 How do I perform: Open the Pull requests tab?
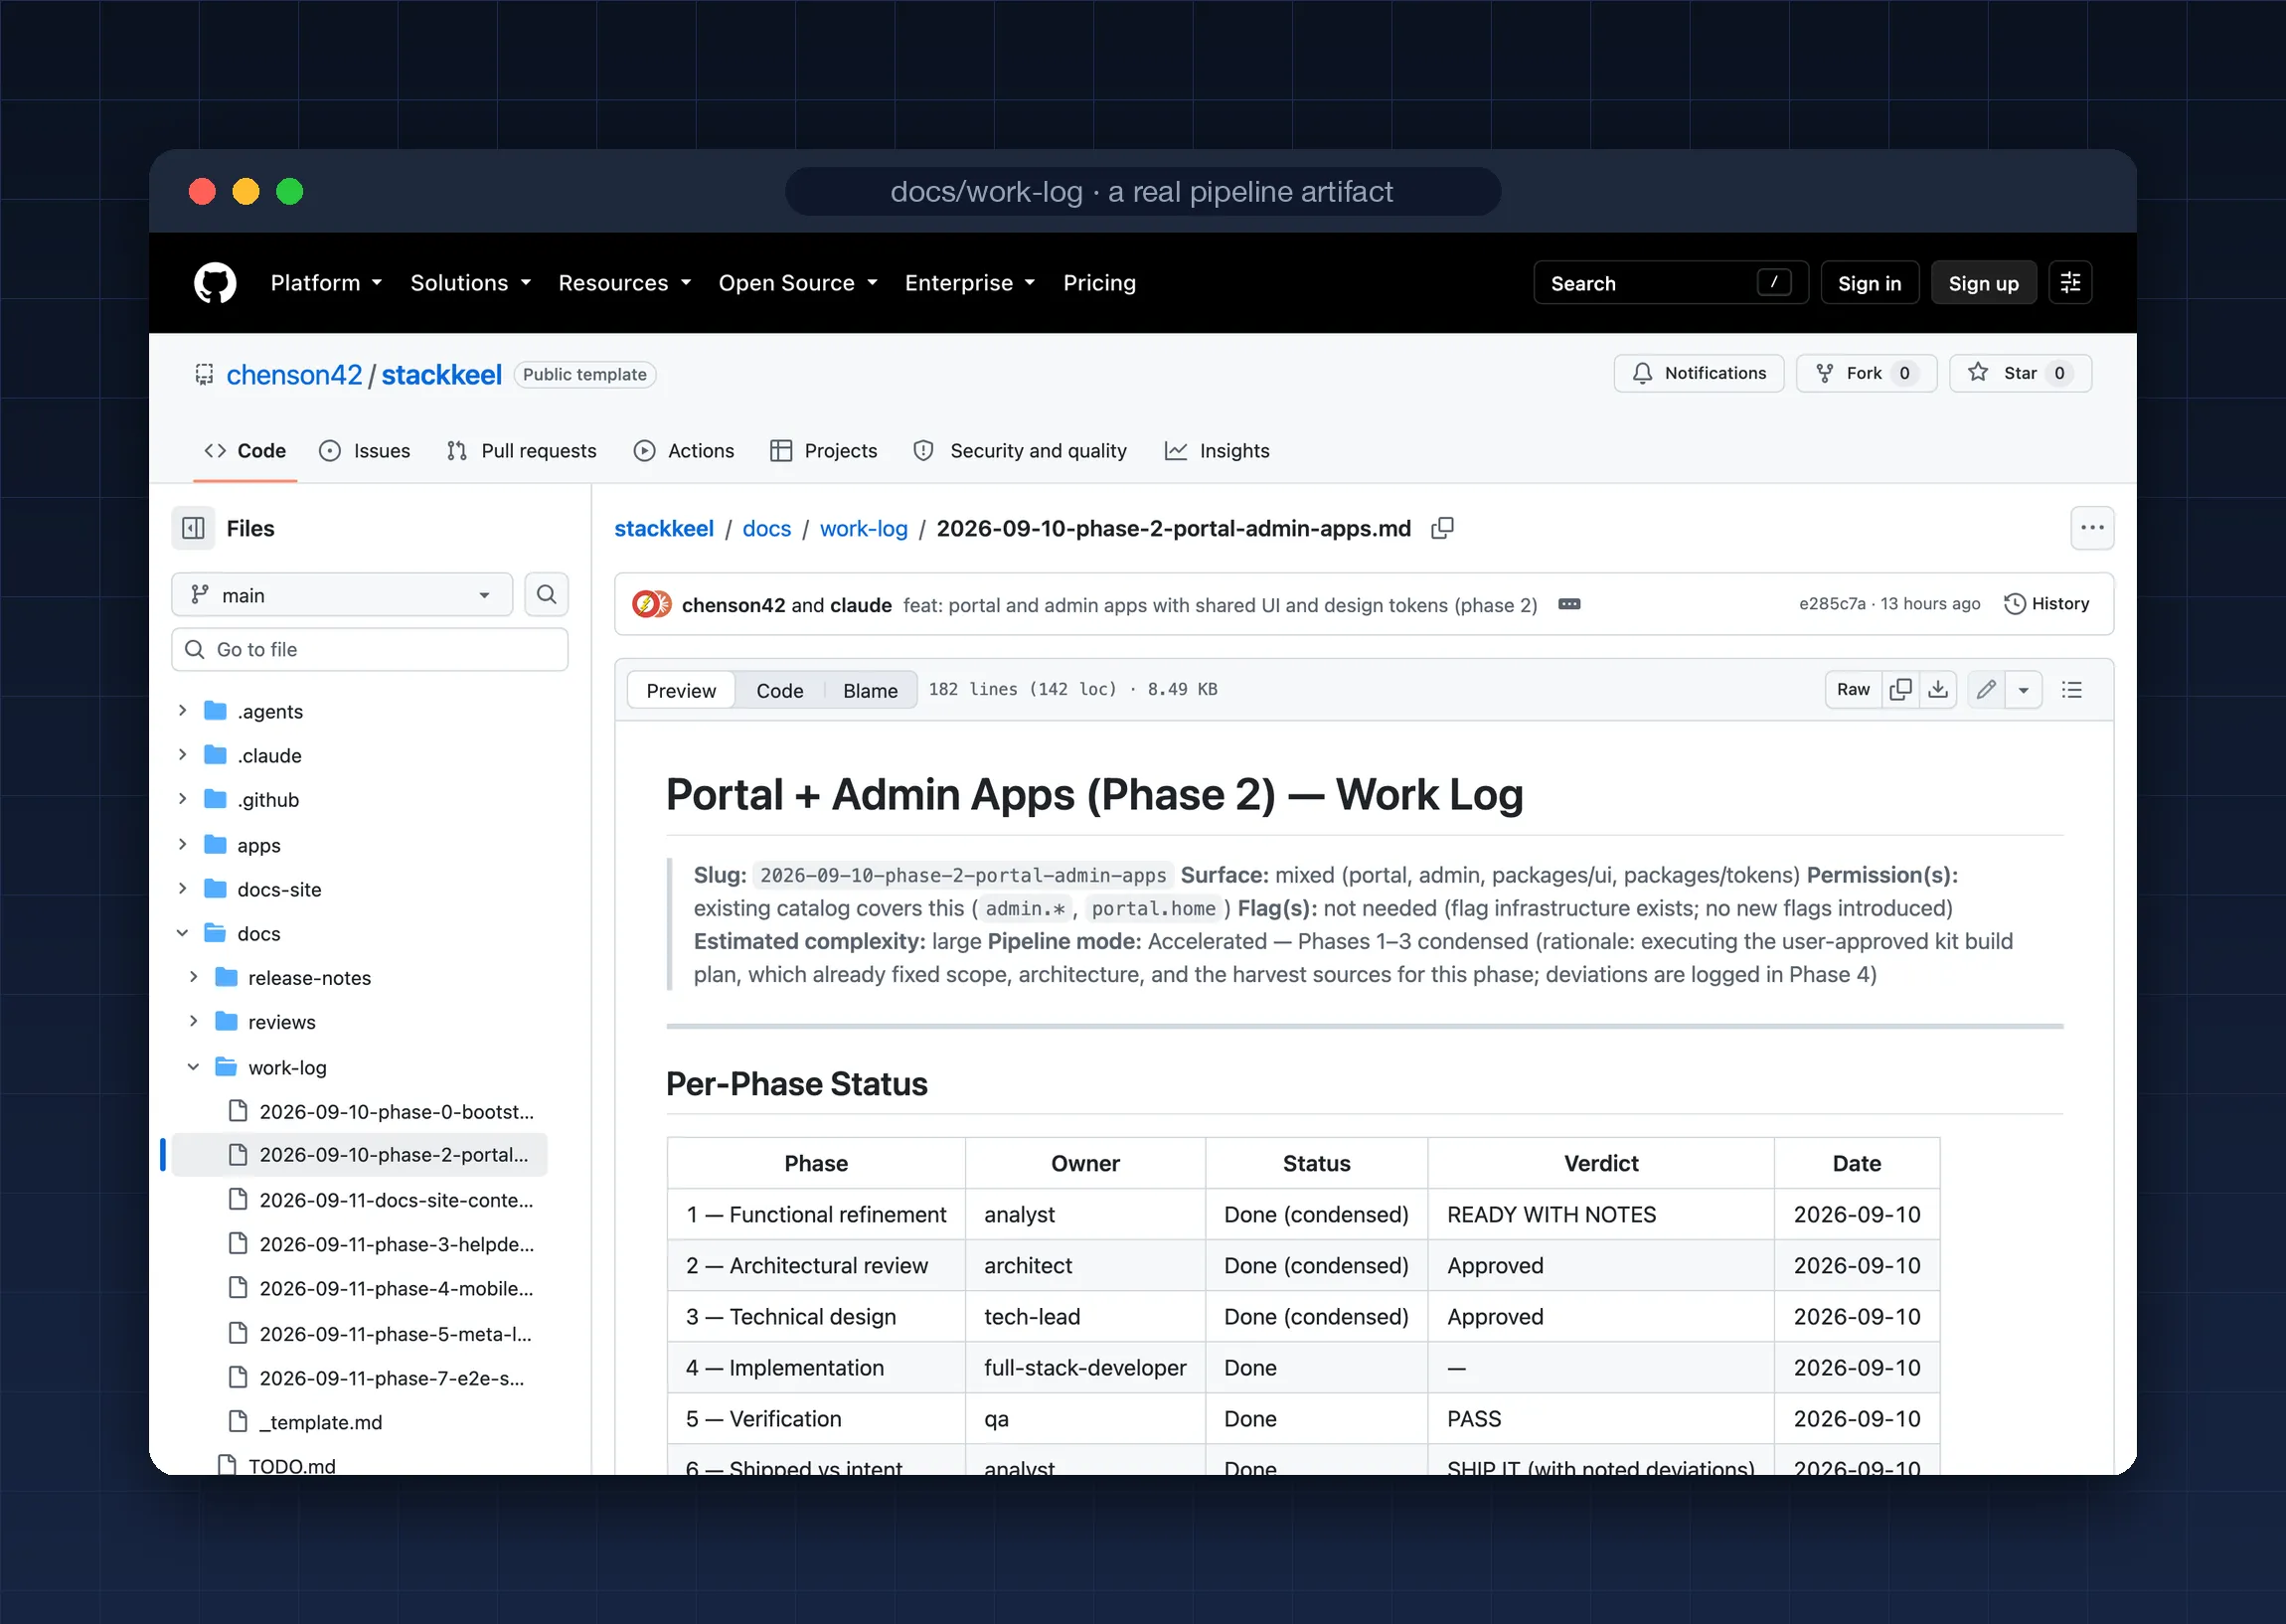(x=521, y=451)
